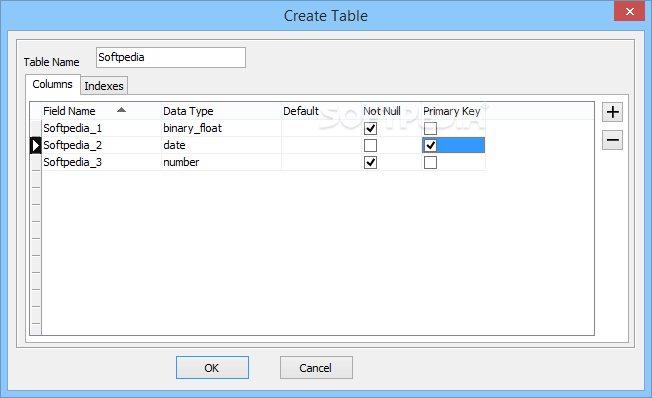
Task: Click the number data type cell
Action: [221, 162]
